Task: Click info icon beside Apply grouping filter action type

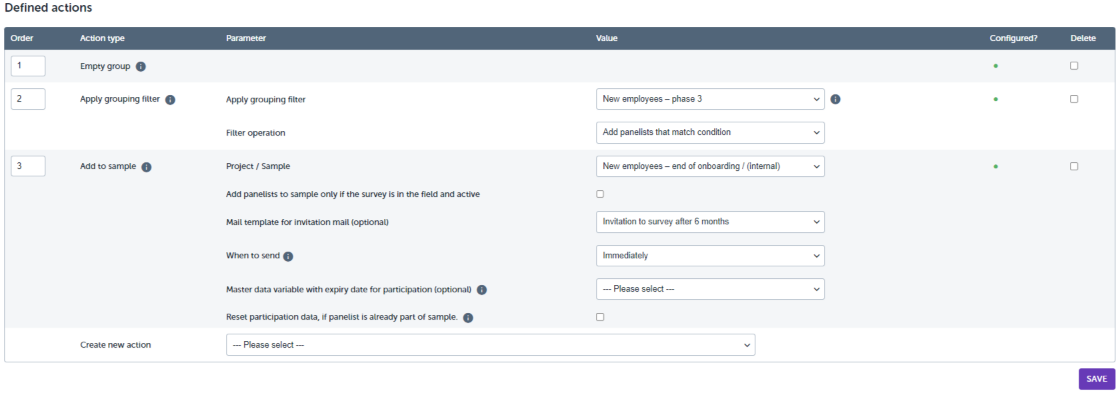Action: tap(170, 100)
